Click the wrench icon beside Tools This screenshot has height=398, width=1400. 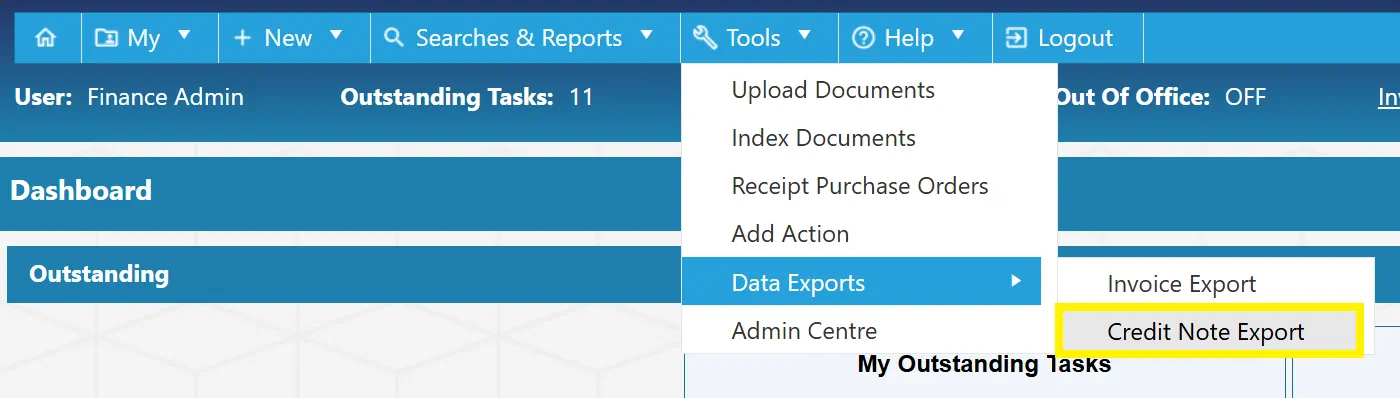click(705, 38)
